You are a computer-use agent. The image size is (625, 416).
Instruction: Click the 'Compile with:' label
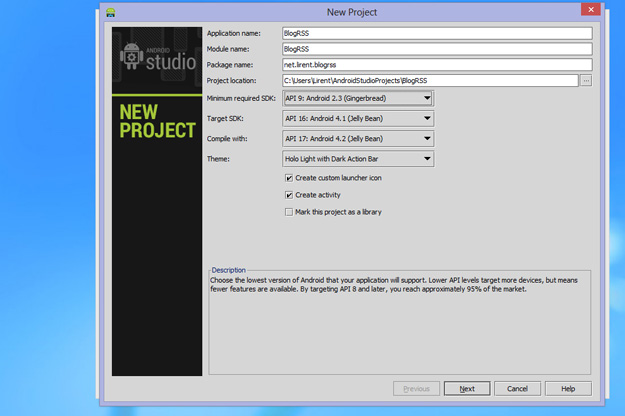pos(227,139)
